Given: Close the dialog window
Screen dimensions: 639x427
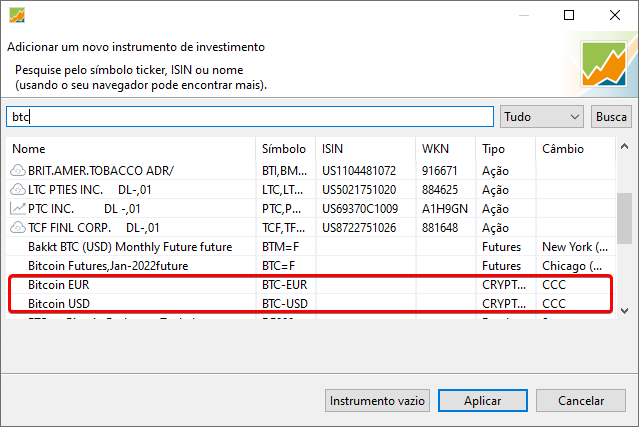Looking at the screenshot, I should click(x=615, y=15).
